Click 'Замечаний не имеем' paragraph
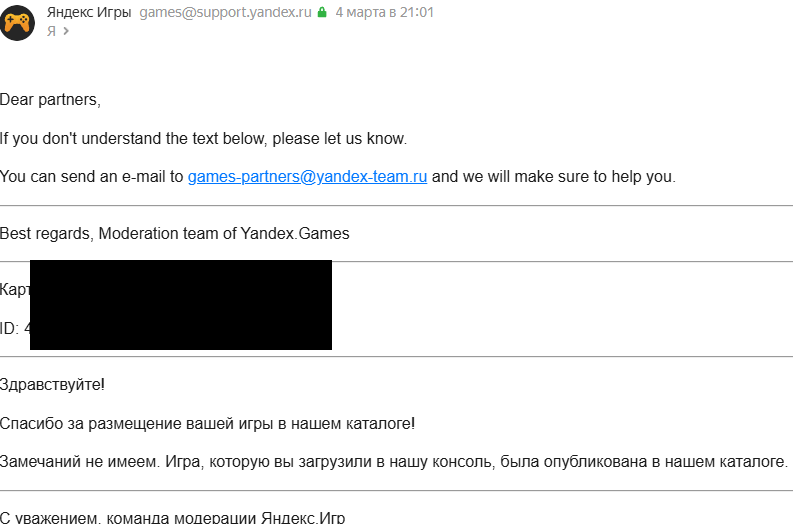This screenshot has width=793, height=524. tap(393, 462)
